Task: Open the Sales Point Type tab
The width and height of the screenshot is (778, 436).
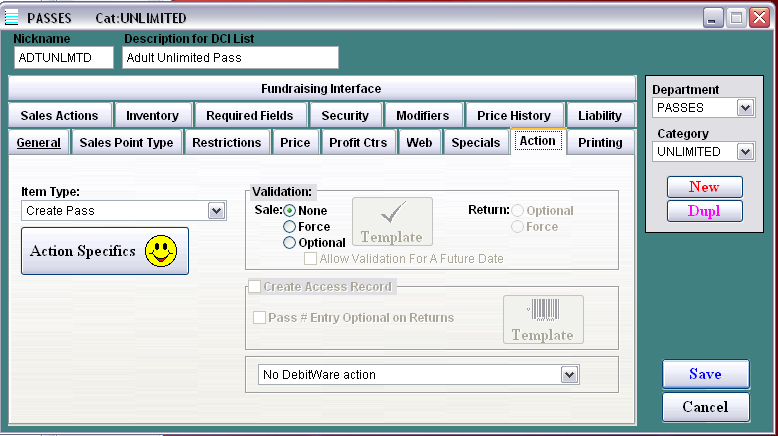Action: [127, 142]
